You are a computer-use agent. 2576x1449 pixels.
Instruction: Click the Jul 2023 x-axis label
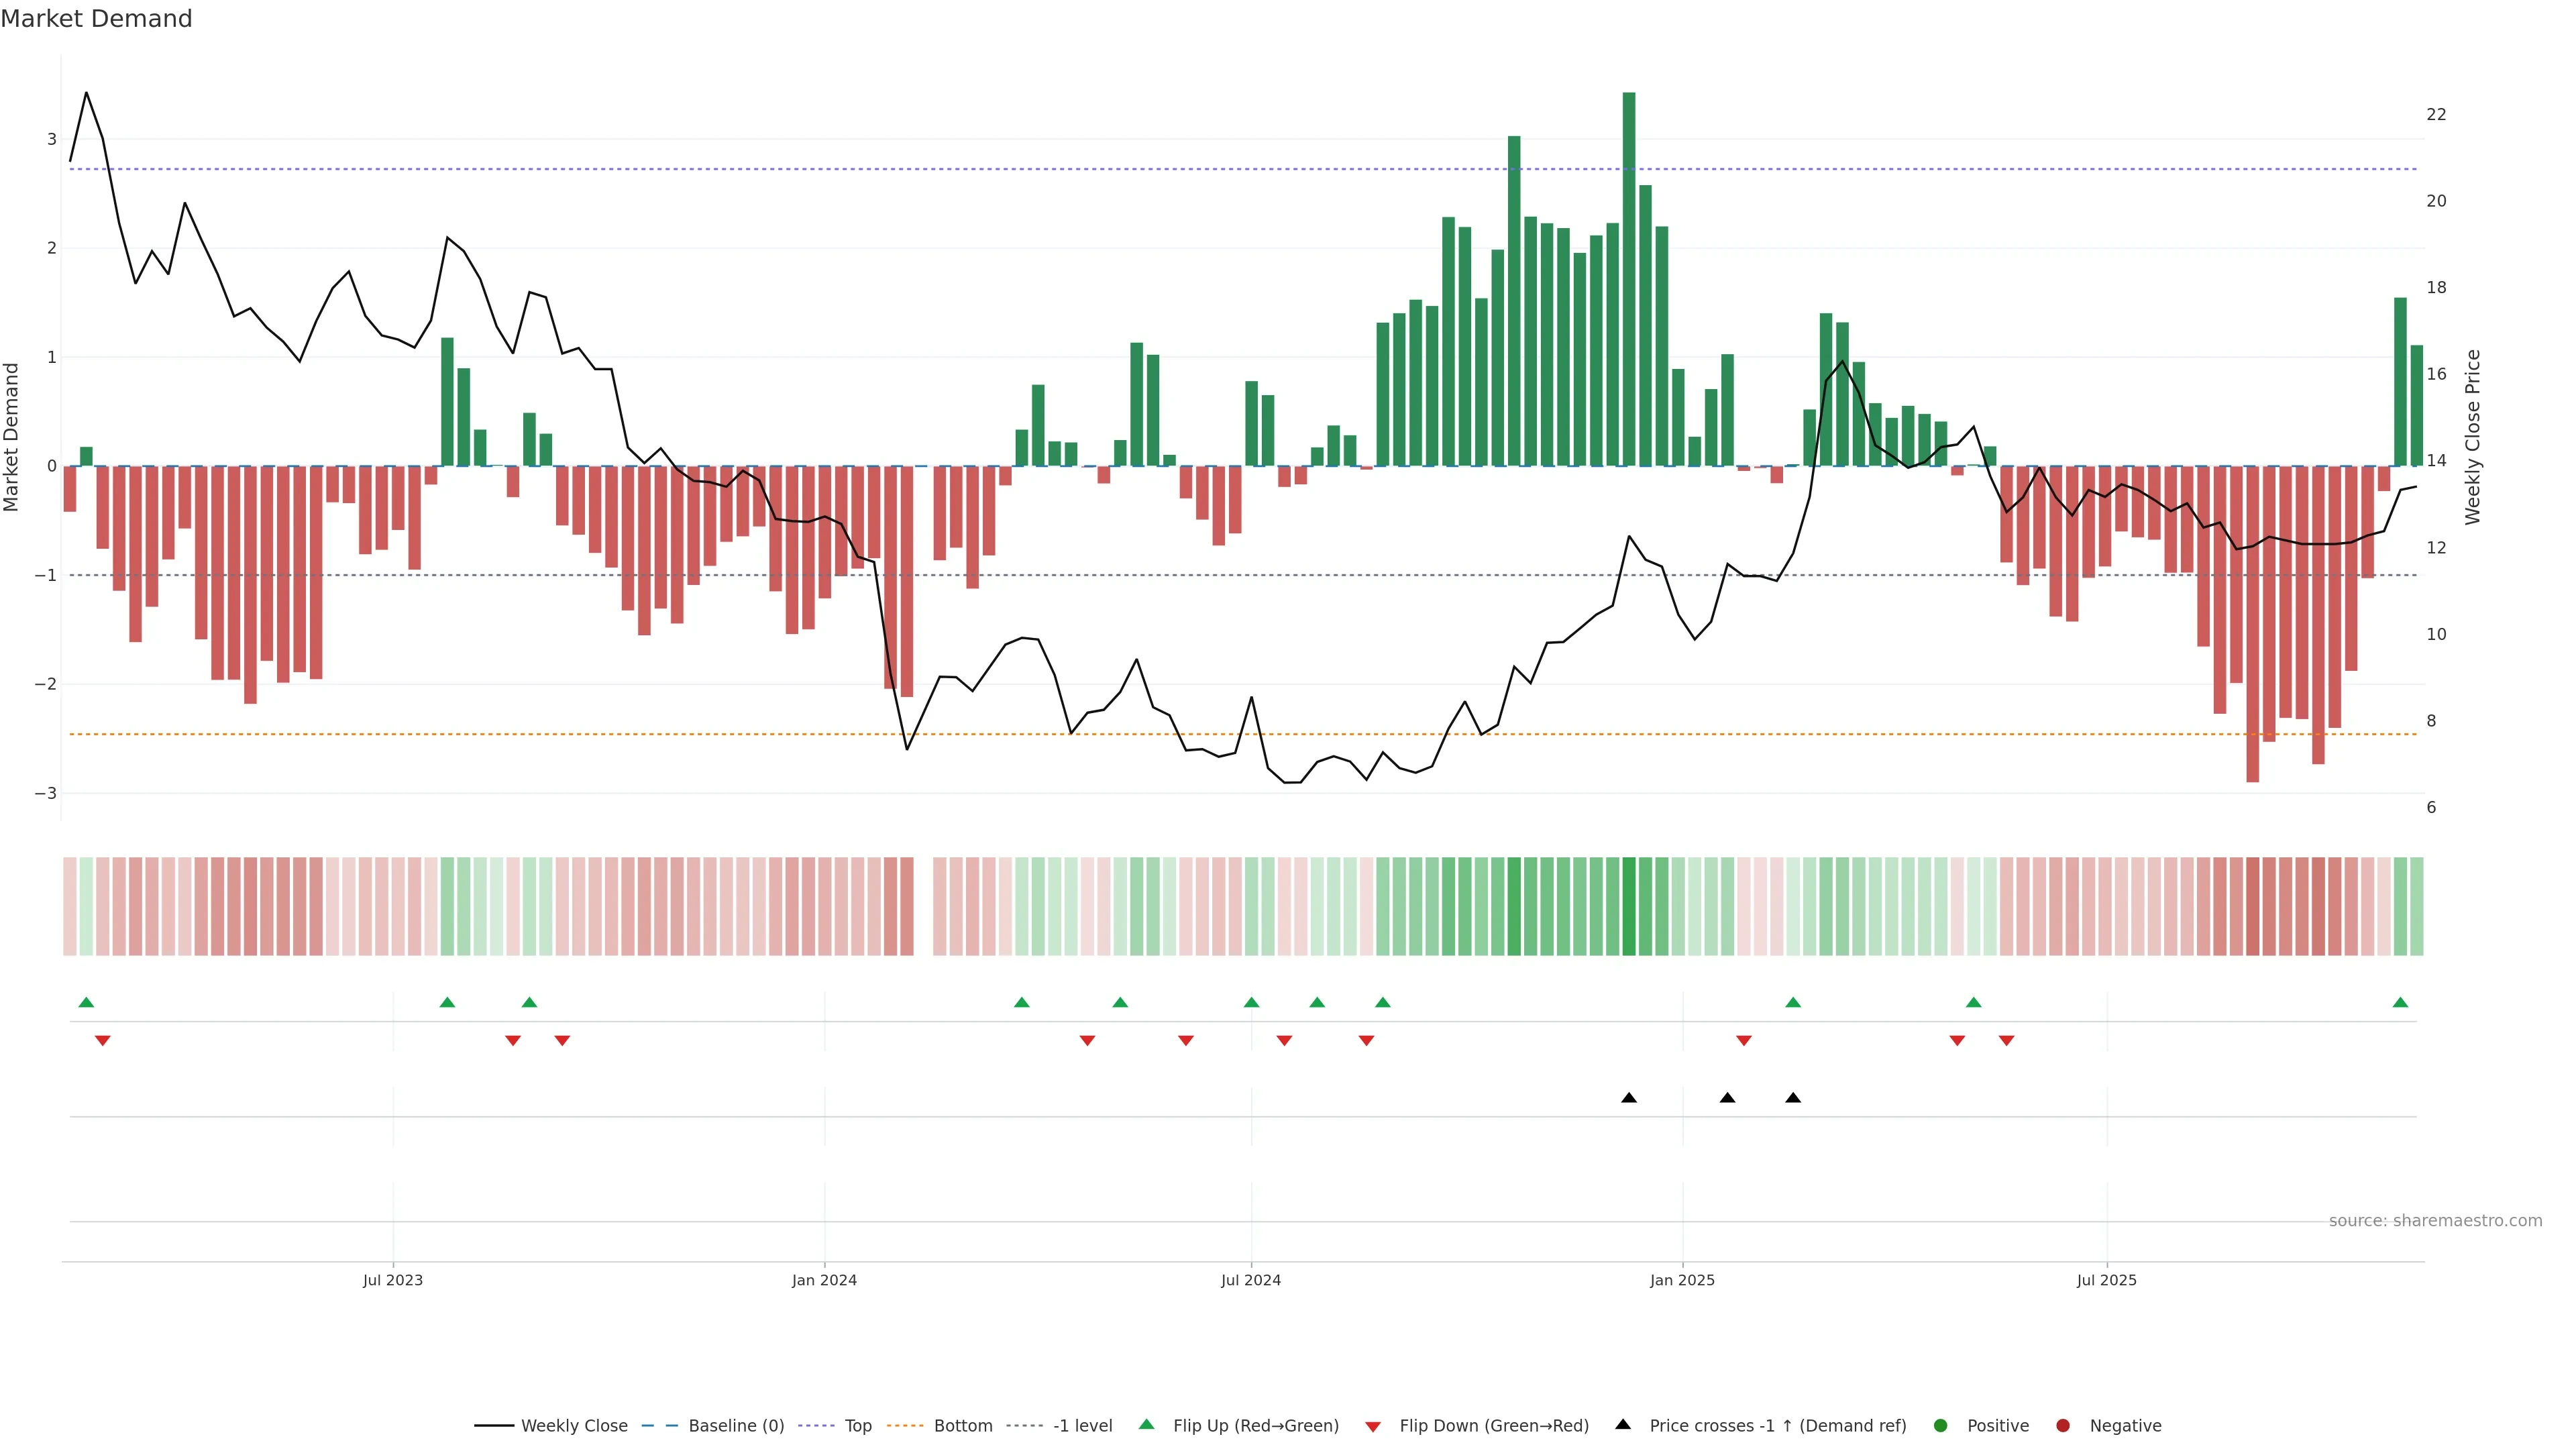pos(393,1280)
